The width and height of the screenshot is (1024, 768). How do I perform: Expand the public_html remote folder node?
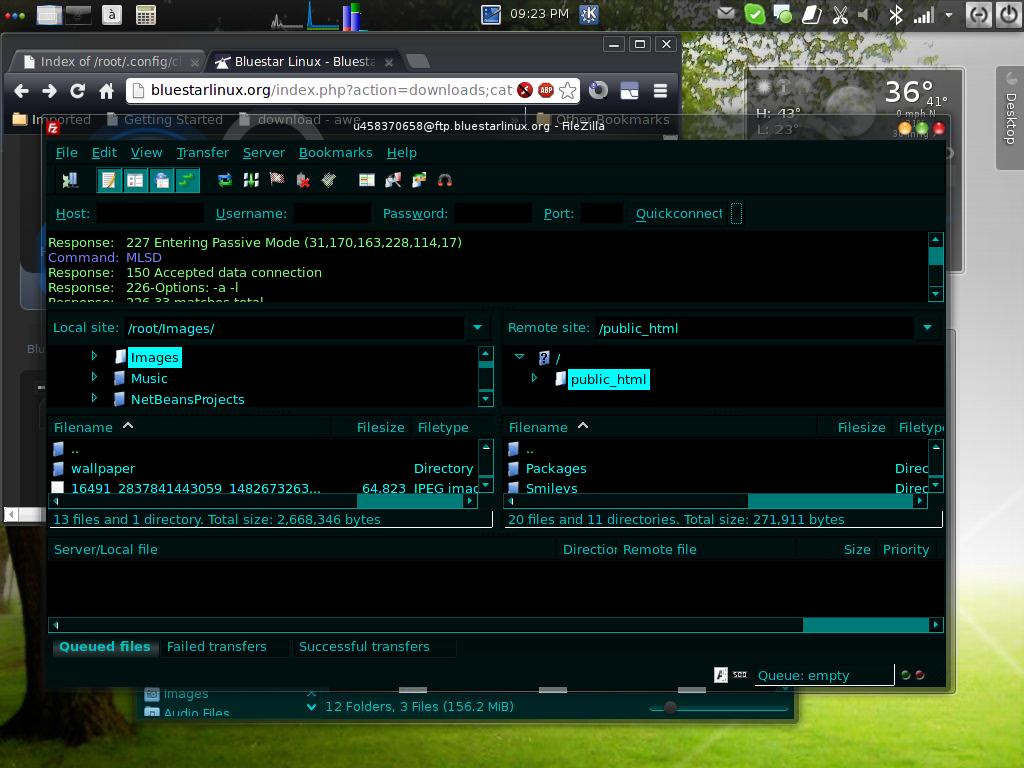pos(534,378)
